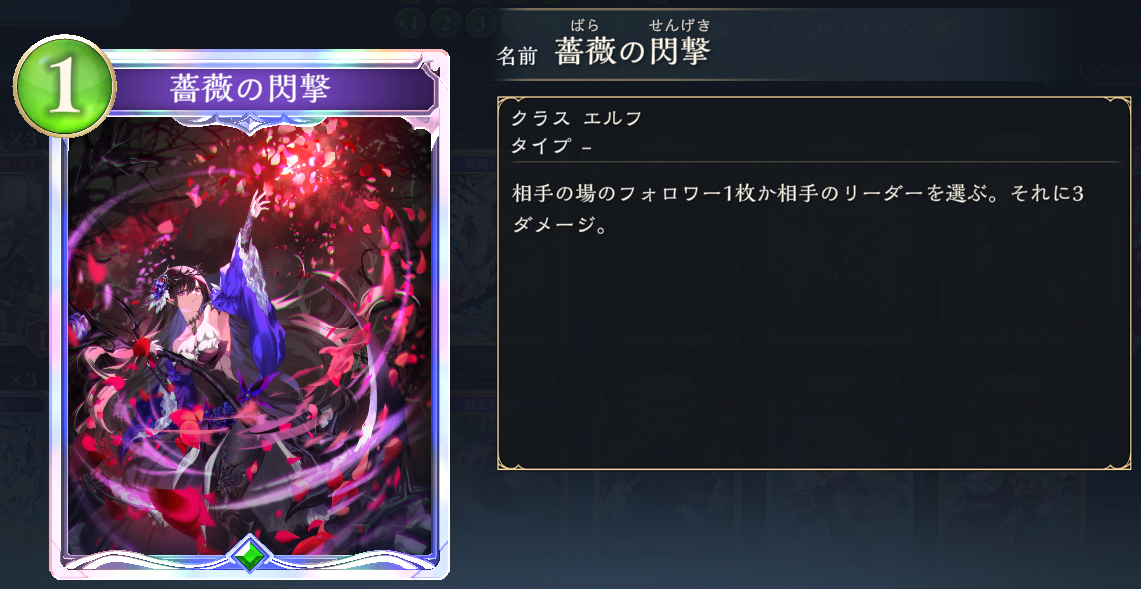
Task: Click the 薔薇の閃撃 title banner on the card
Action: click(x=251, y=90)
